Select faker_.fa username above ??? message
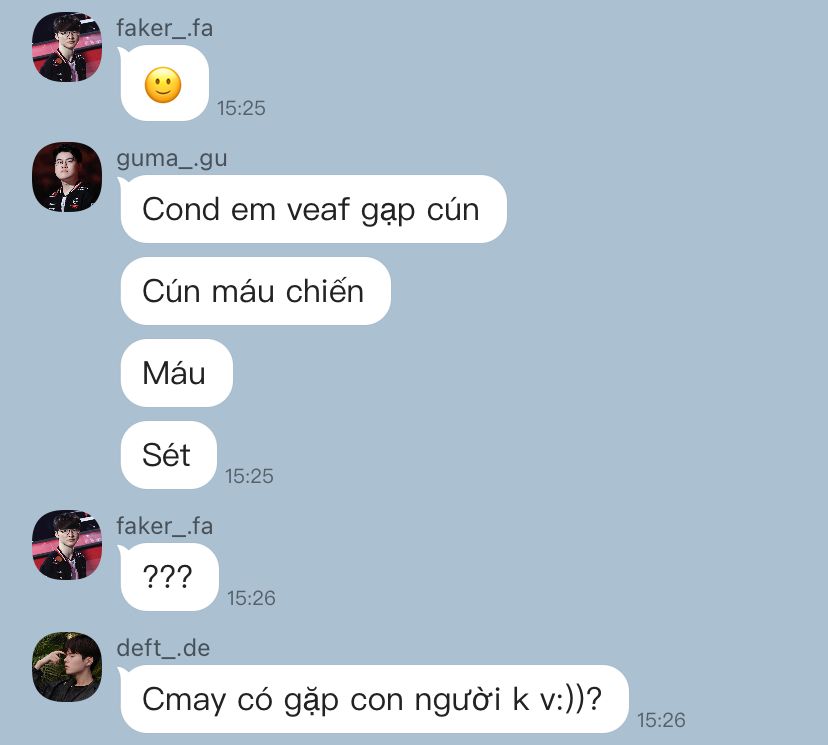Screen dimensions: 828x745 pyautogui.click(x=165, y=526)
